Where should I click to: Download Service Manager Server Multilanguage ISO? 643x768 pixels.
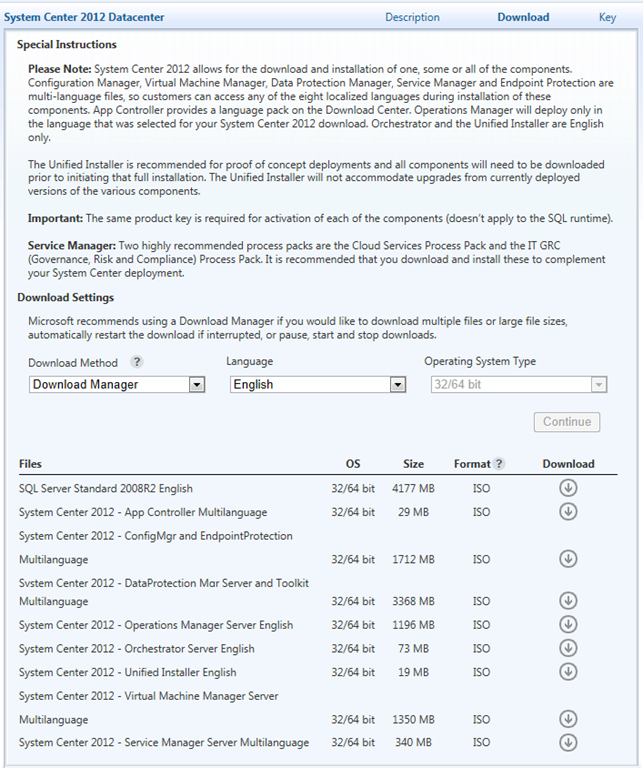(x=568, y=742)
